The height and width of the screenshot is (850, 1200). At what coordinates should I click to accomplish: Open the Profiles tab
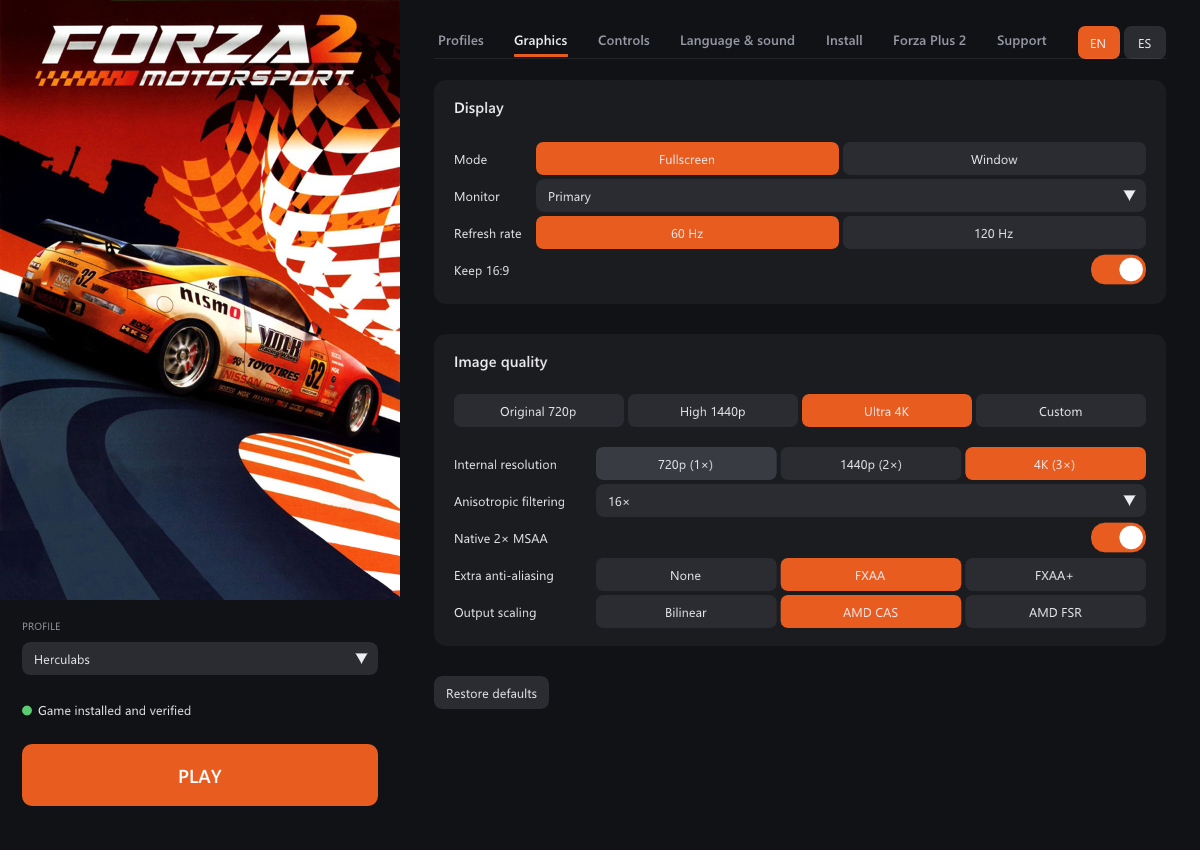461,41
